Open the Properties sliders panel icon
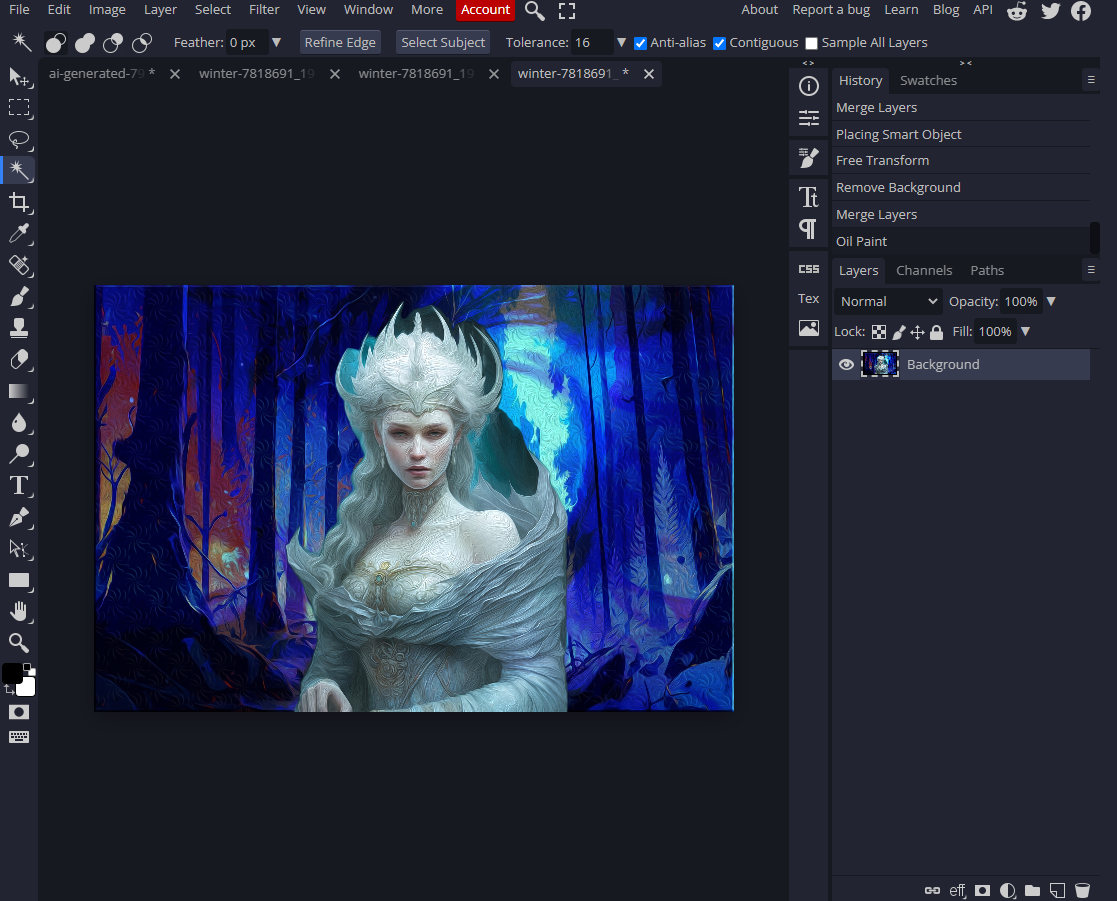This screenshot has height=901, width=1117. pyautogui.click(x=809, y=118)
